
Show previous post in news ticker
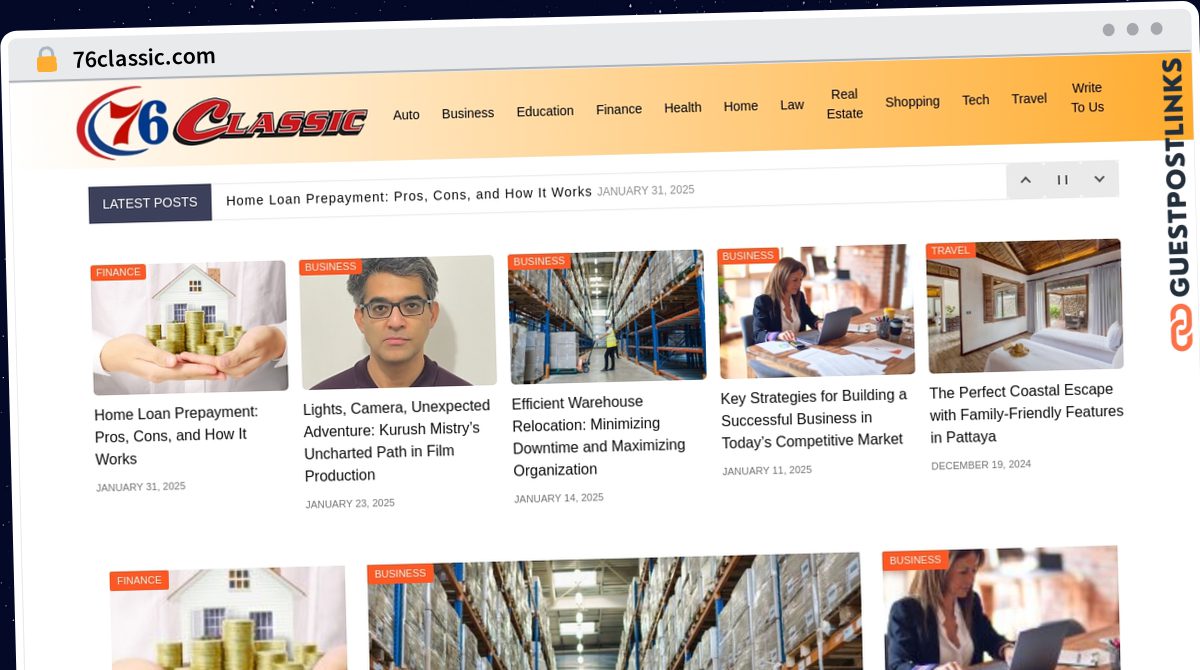(1025, 180)
